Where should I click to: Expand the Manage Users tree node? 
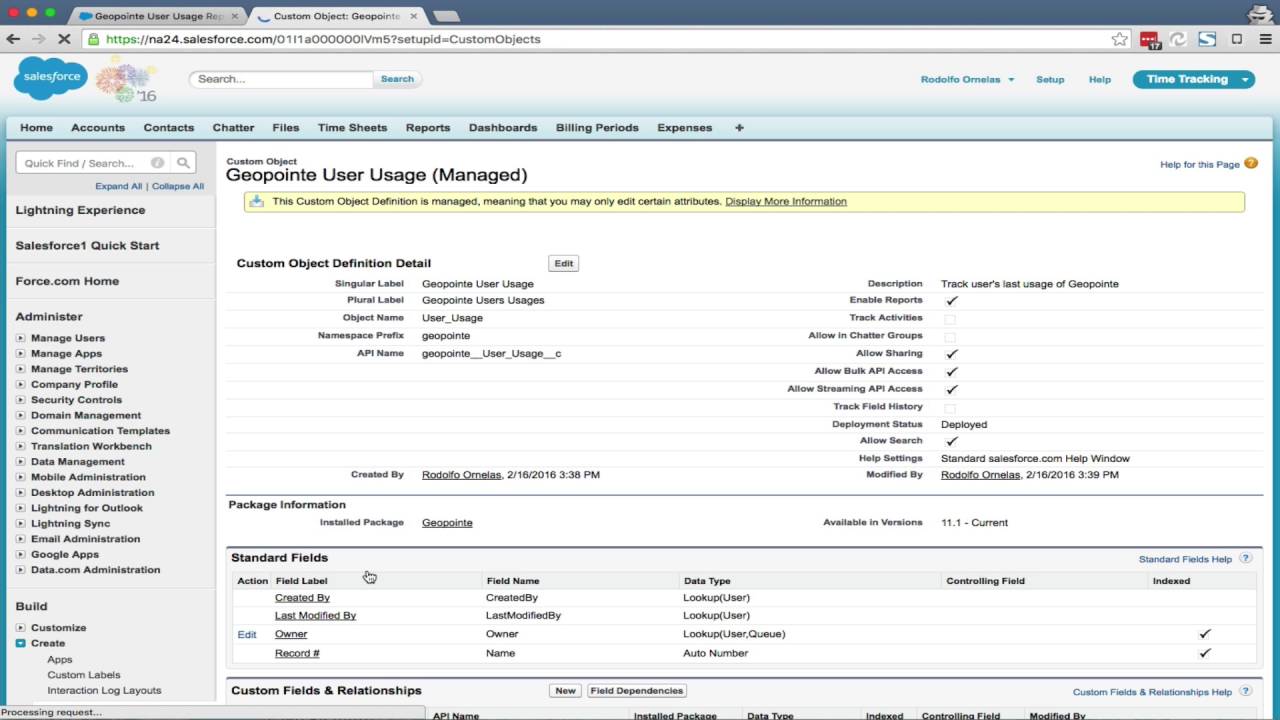[20, 338]
